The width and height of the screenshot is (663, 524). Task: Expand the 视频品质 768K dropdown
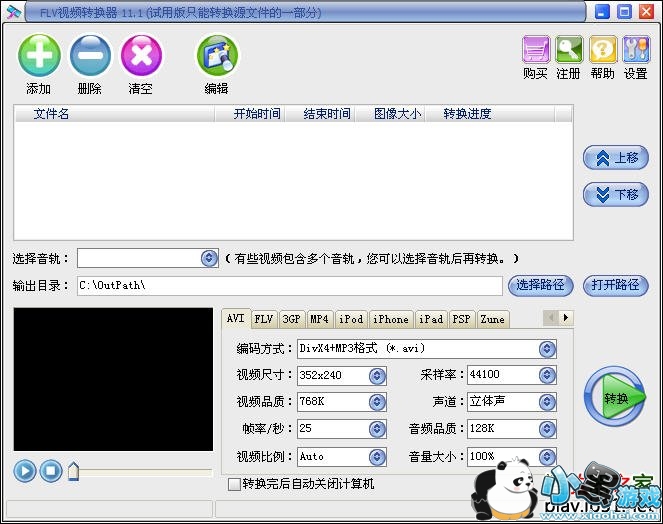point(377,402)
